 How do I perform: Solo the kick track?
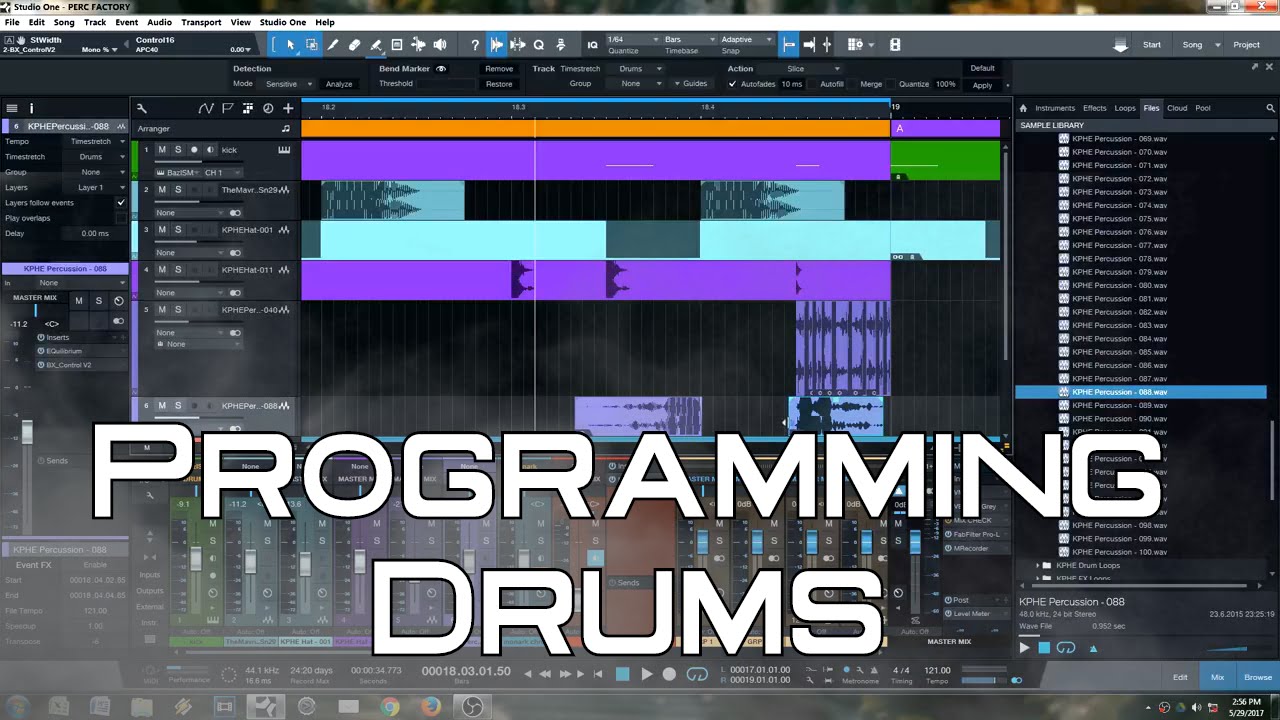[x=178, y=150]
